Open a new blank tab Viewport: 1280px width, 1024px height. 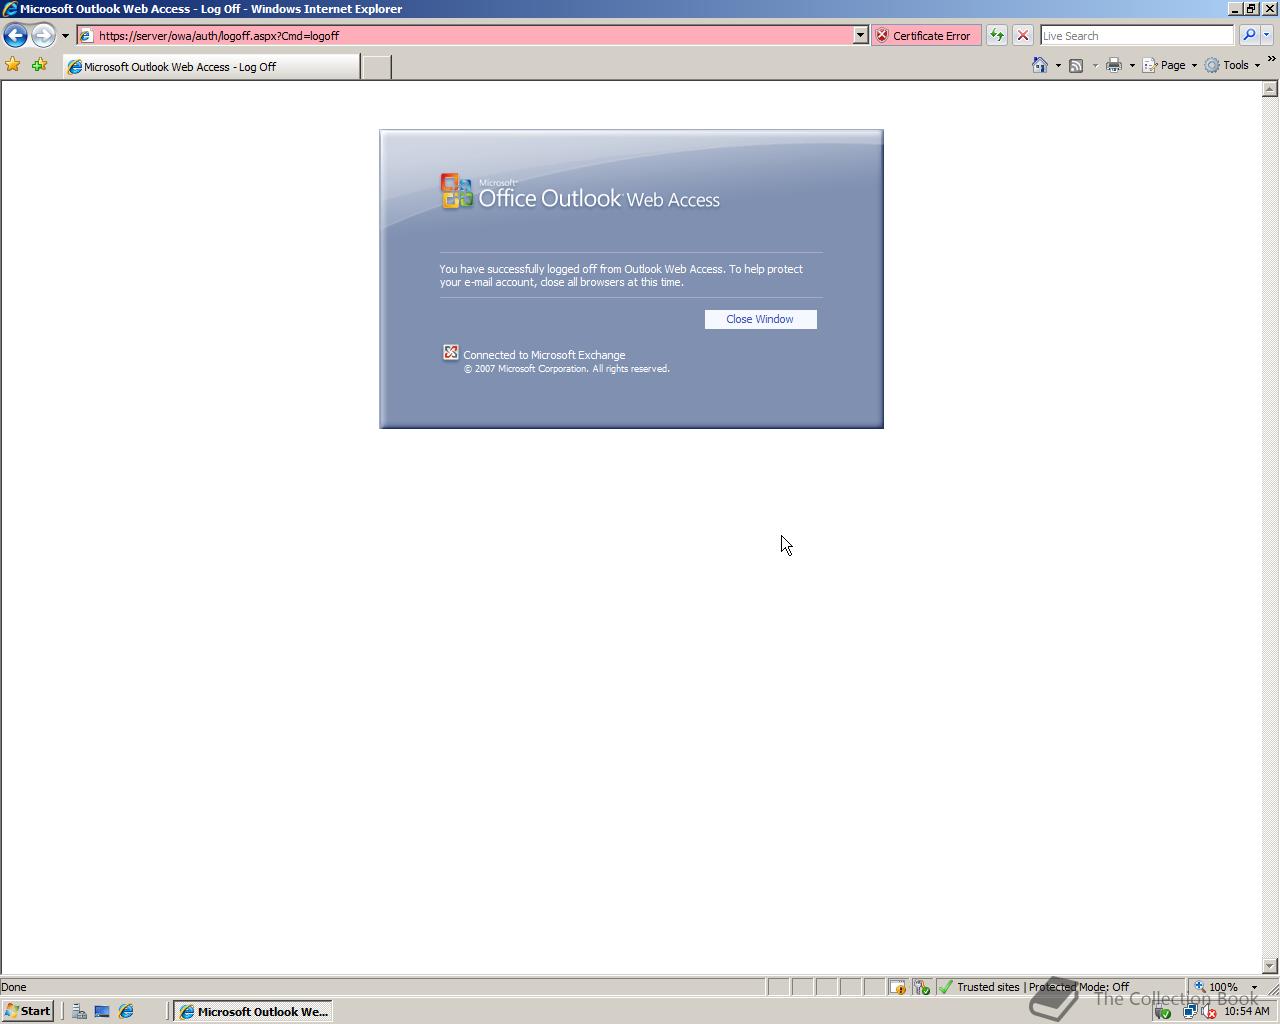point(376,67)
